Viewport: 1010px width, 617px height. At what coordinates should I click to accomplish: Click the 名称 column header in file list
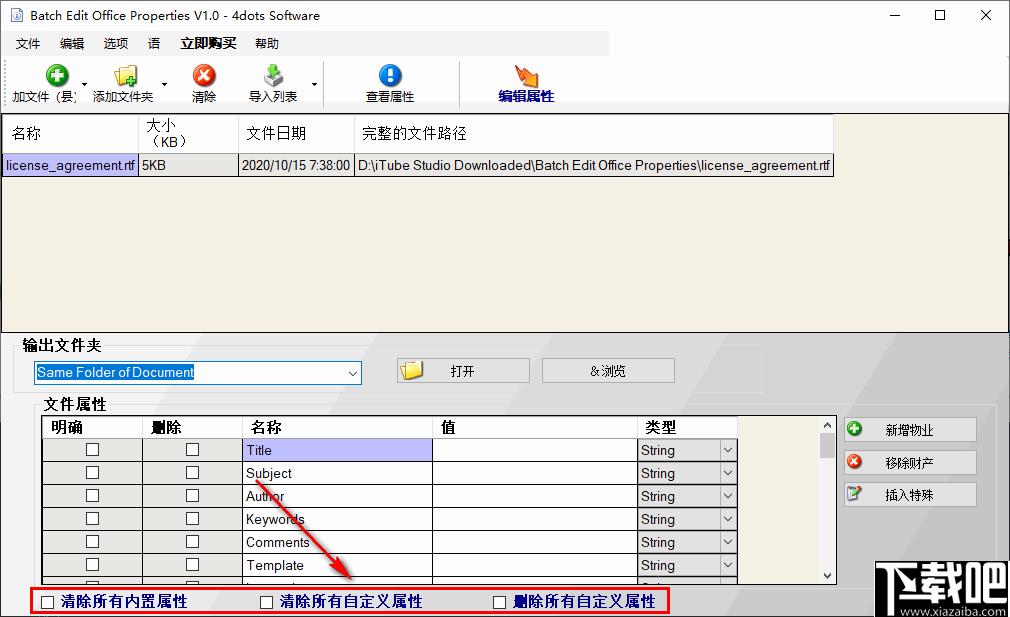tap(70, 134)
